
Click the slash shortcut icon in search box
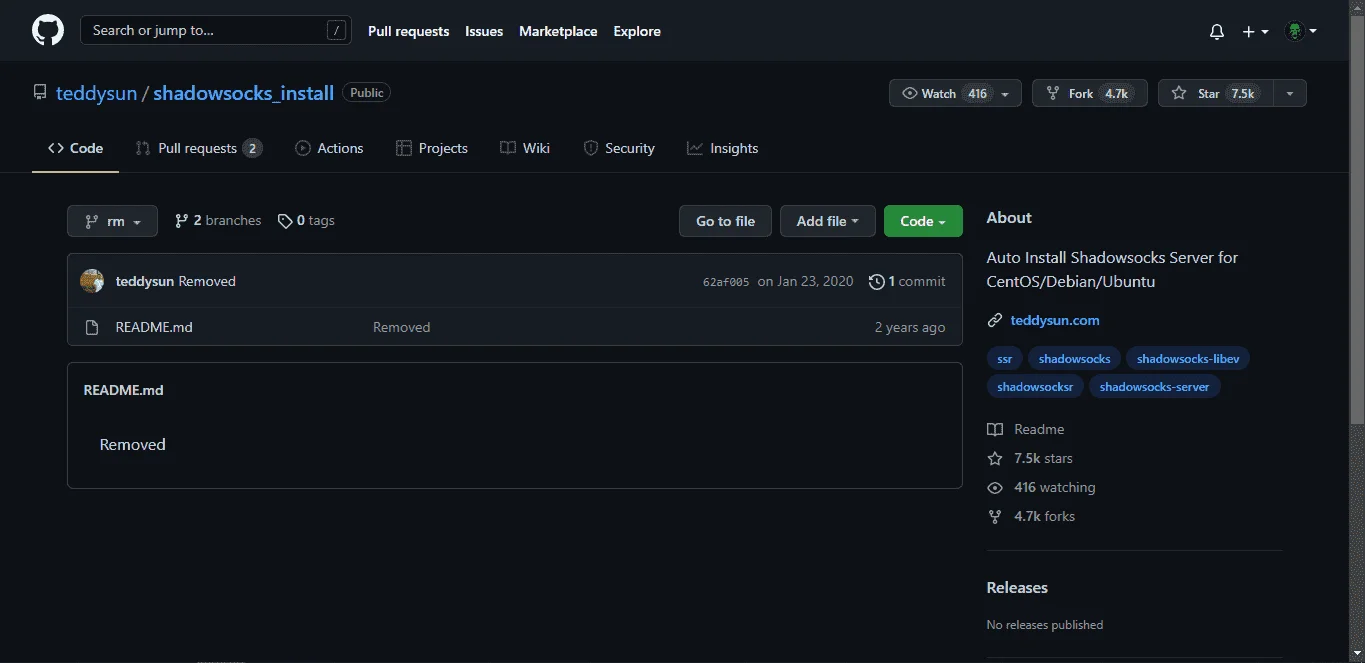(x=337, y=31)
